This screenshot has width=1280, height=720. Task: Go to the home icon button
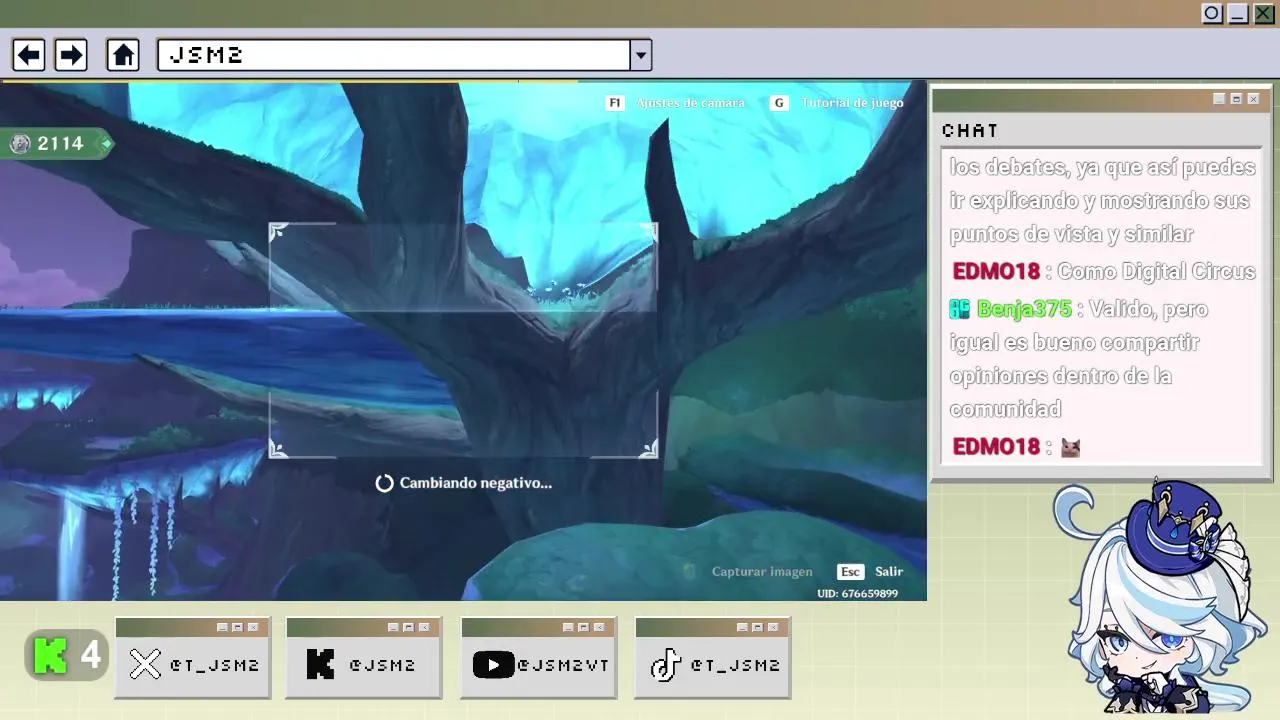(x=123, y=55)
